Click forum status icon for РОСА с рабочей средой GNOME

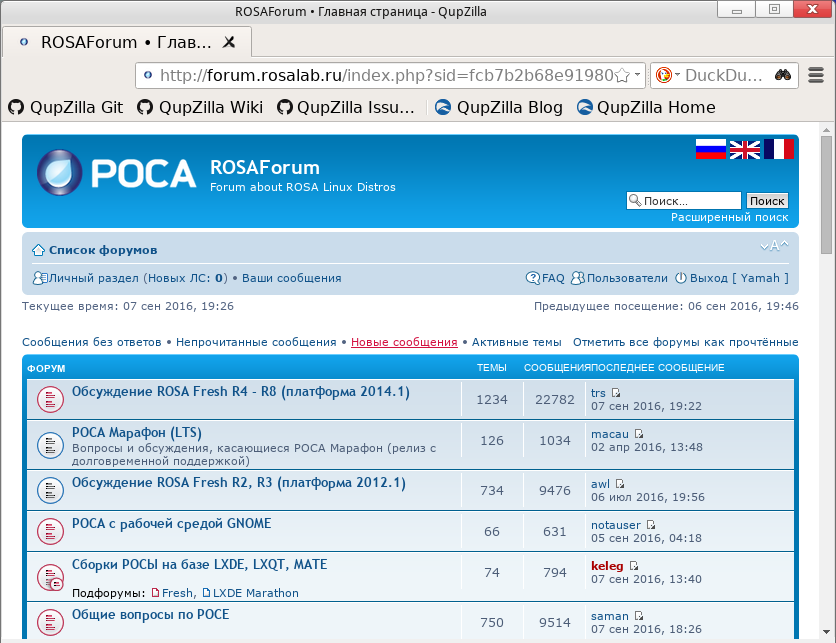tap(51, 532)
